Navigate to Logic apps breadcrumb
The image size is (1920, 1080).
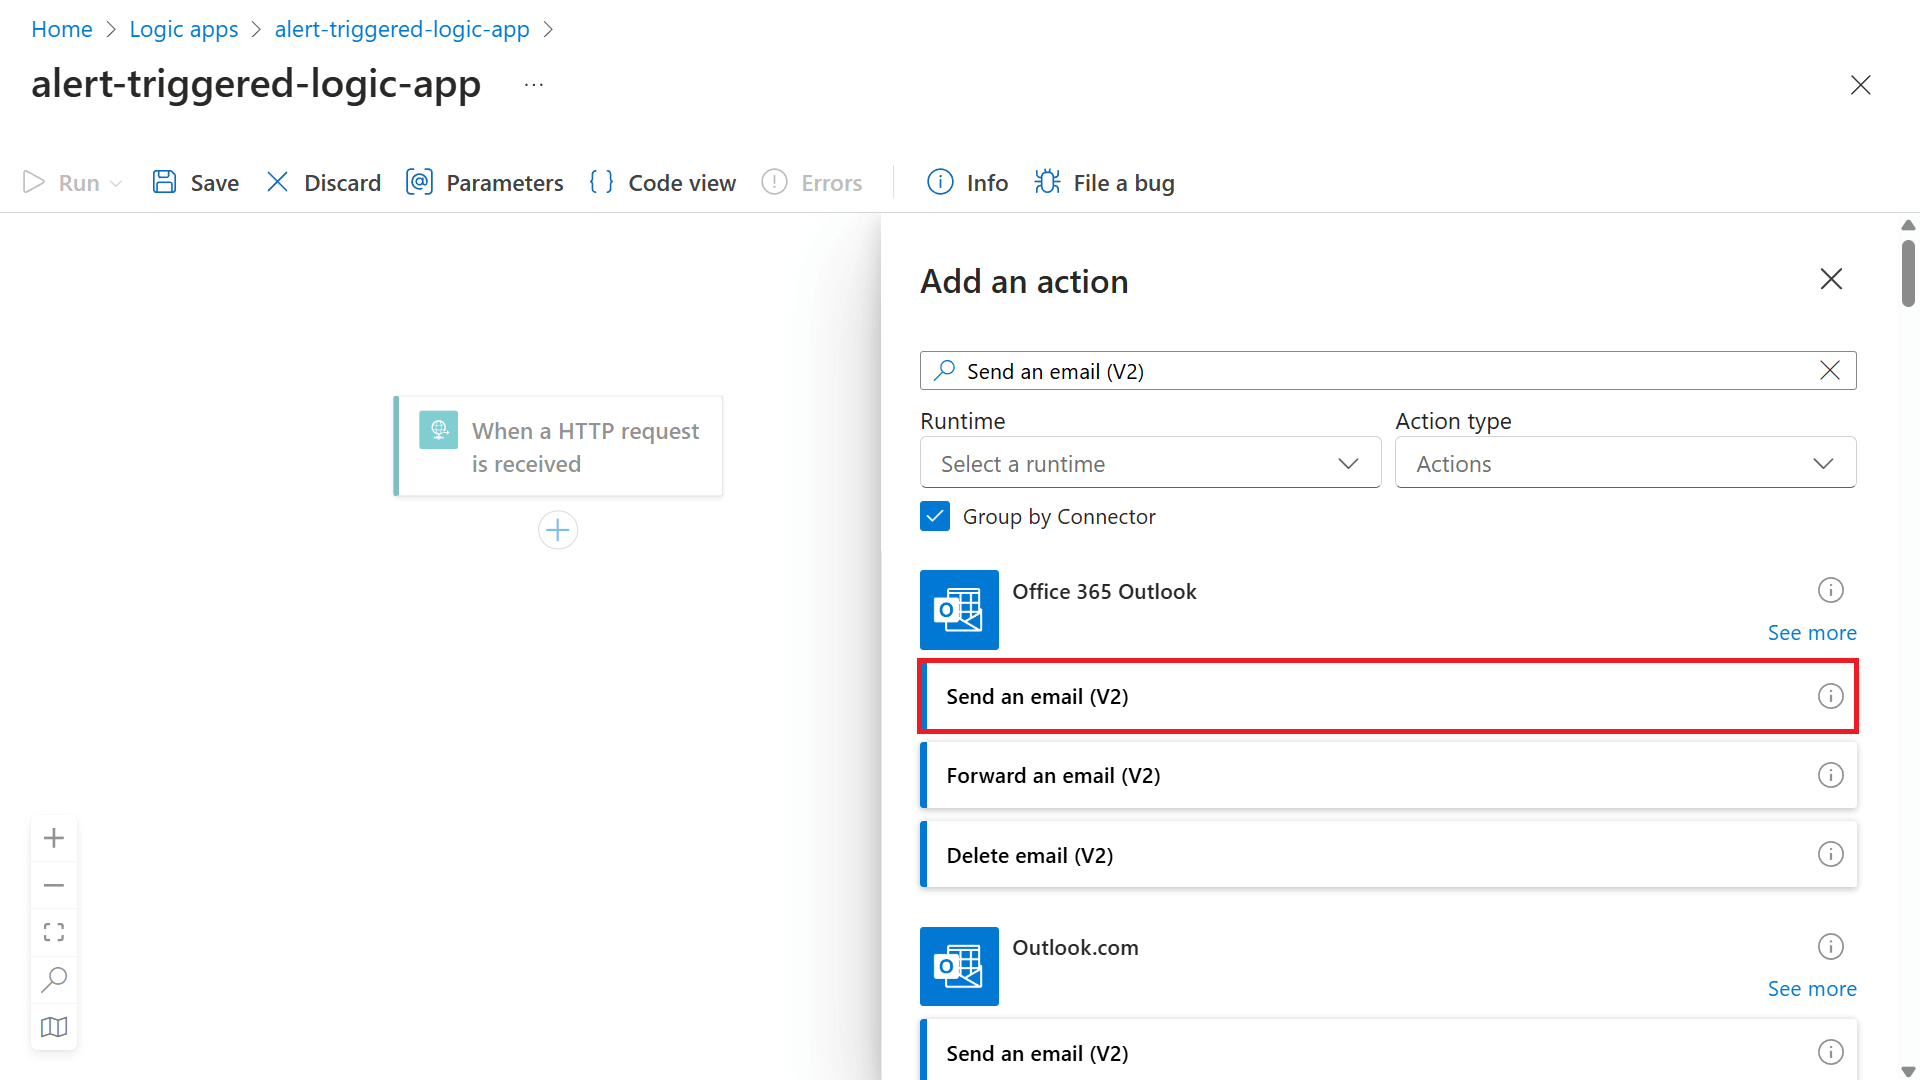[184, 29]
